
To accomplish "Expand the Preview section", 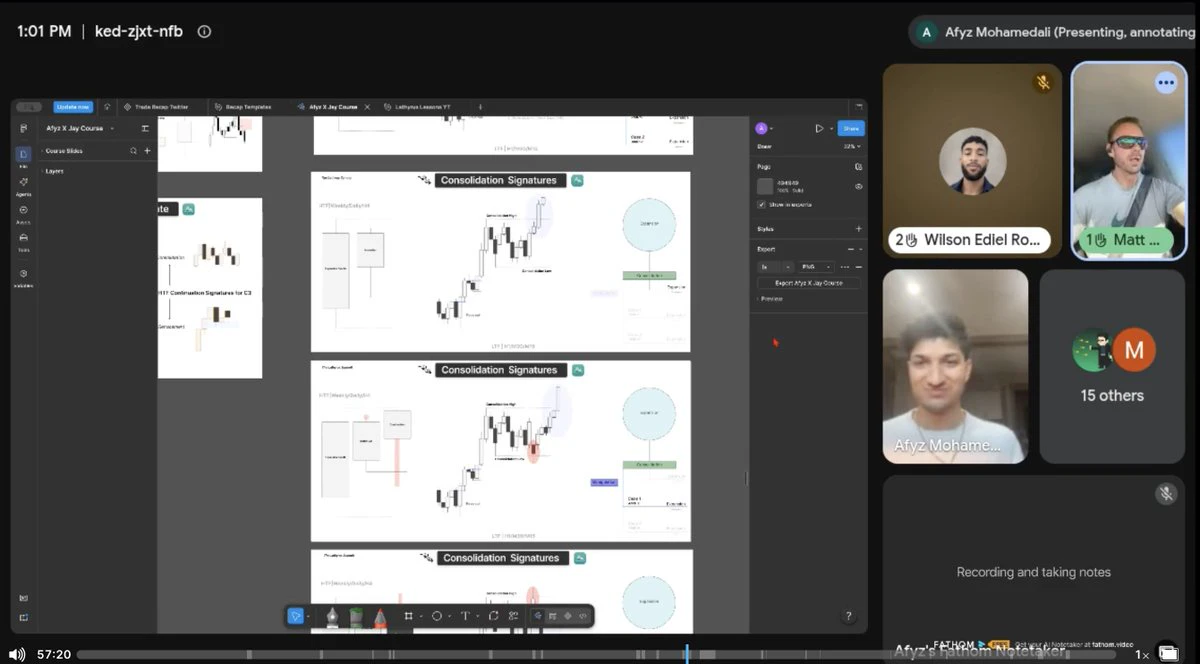I will click(770, 298).
